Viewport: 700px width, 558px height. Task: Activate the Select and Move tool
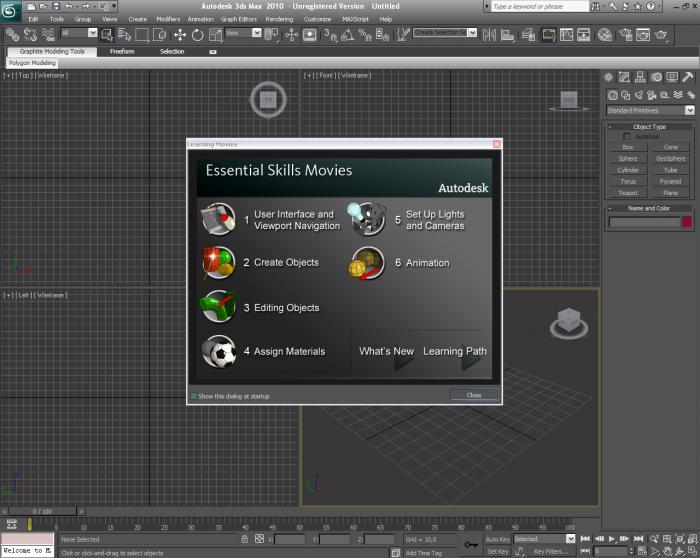[180, 34]
